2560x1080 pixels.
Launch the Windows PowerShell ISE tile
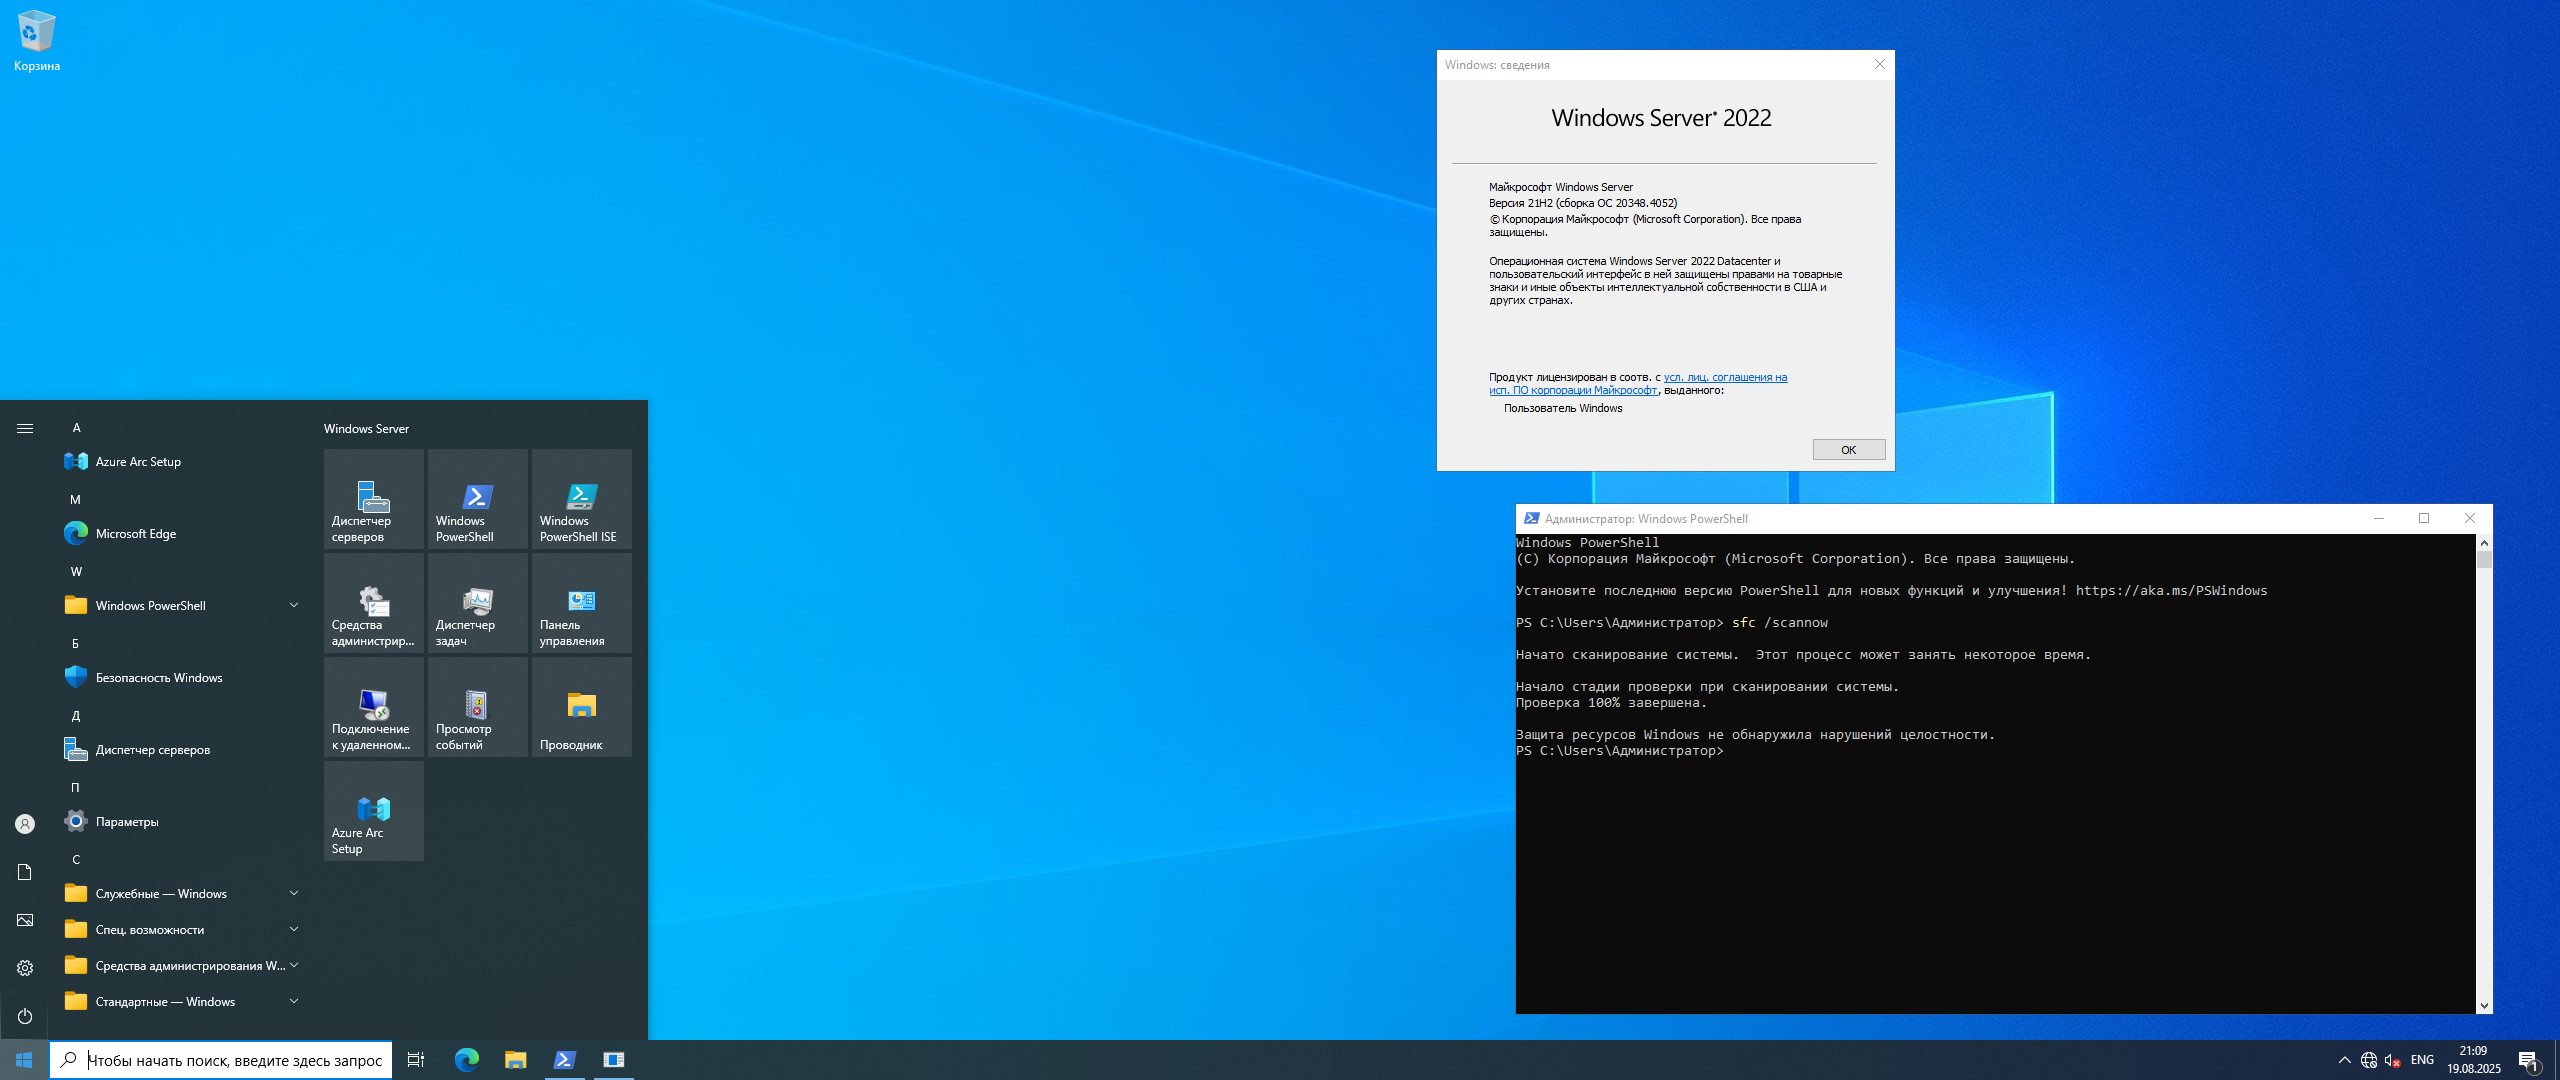click(582, 499)
